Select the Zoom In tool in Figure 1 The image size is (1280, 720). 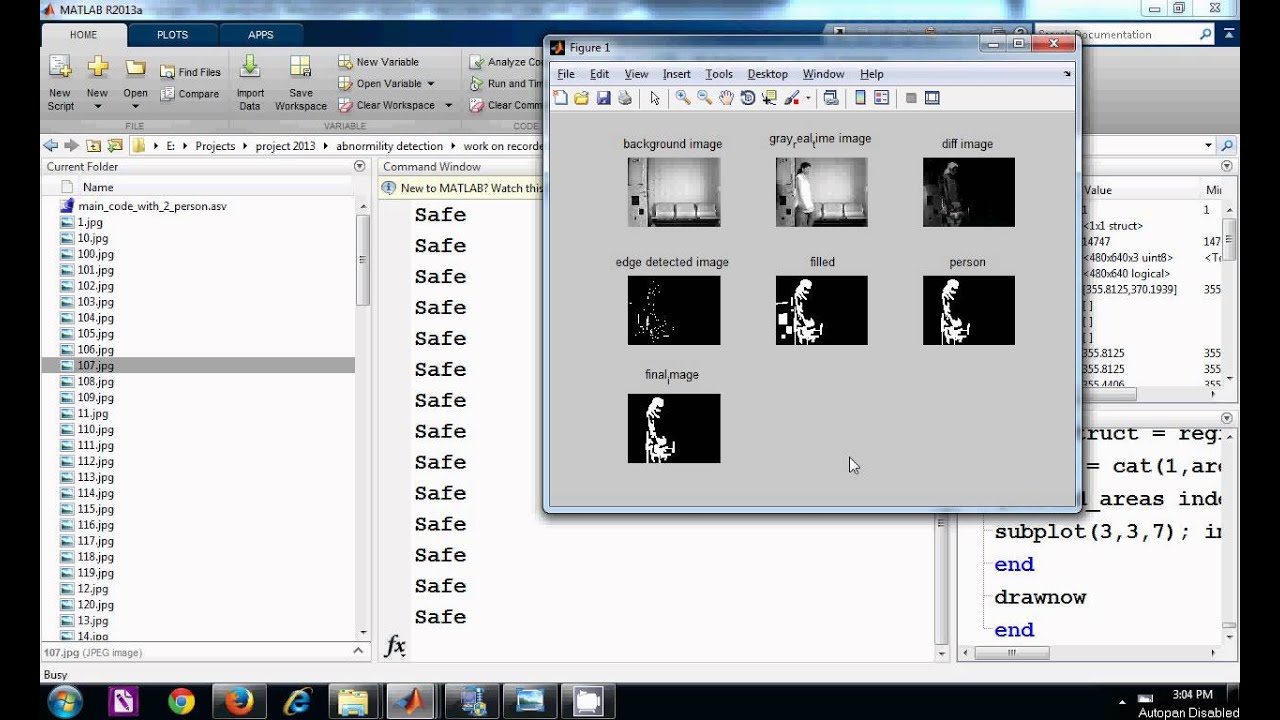pyautogui.click(x=682, y=98)
